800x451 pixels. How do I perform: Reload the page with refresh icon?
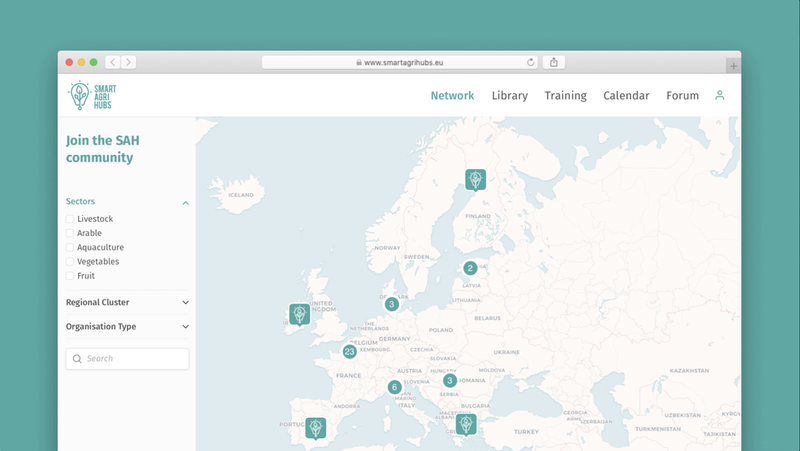(x=531, y=62)
